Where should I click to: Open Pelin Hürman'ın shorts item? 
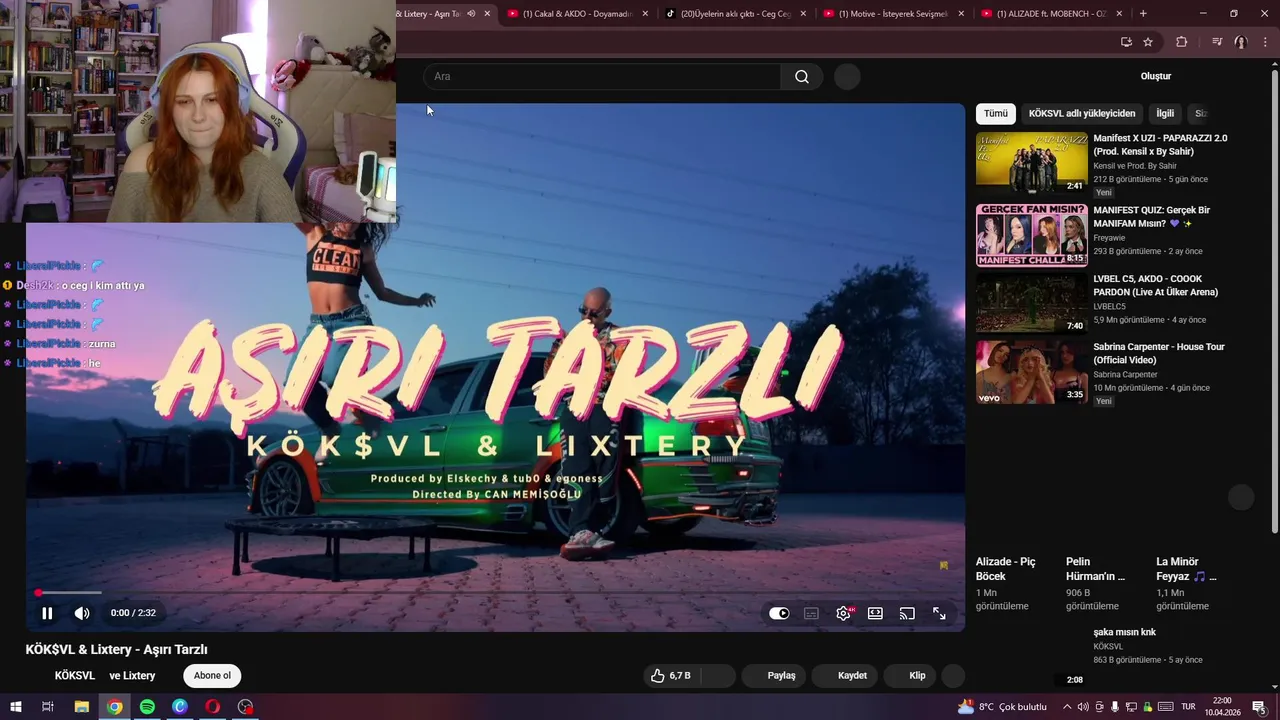coord(1098,584)
